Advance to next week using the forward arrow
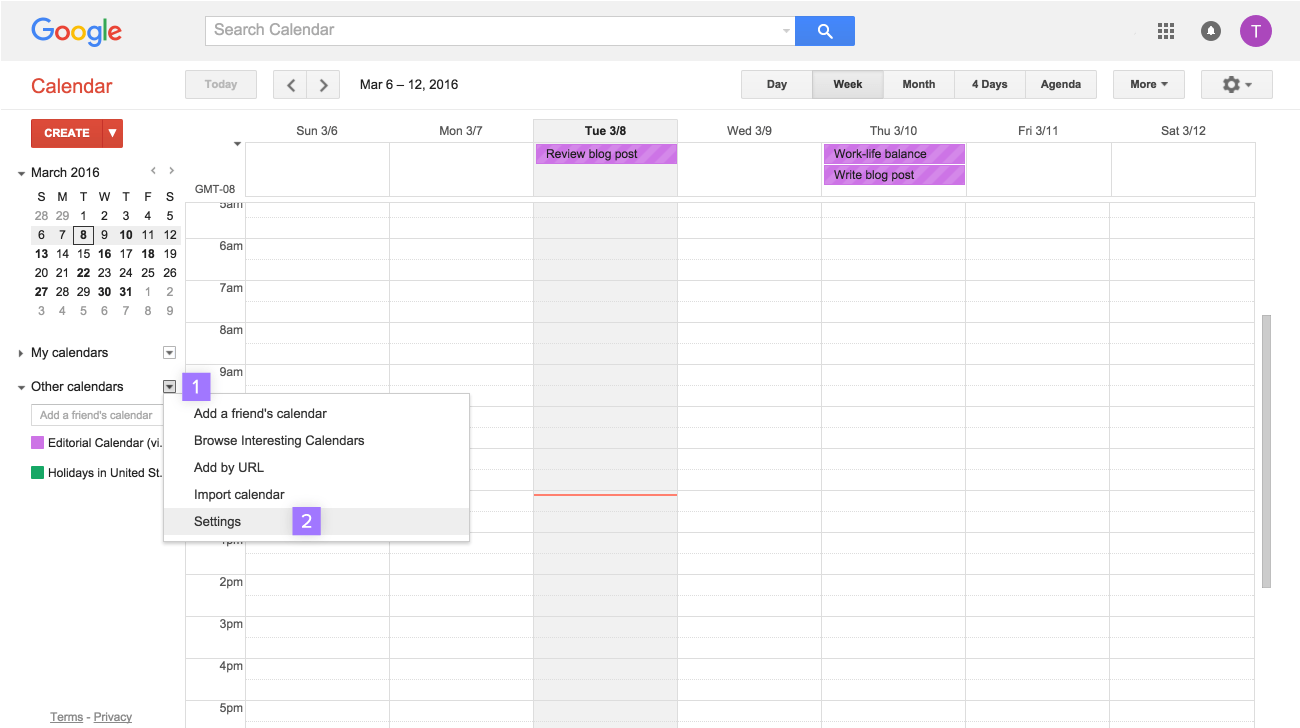The image size is (1300, 728). (x=323, y=84)
